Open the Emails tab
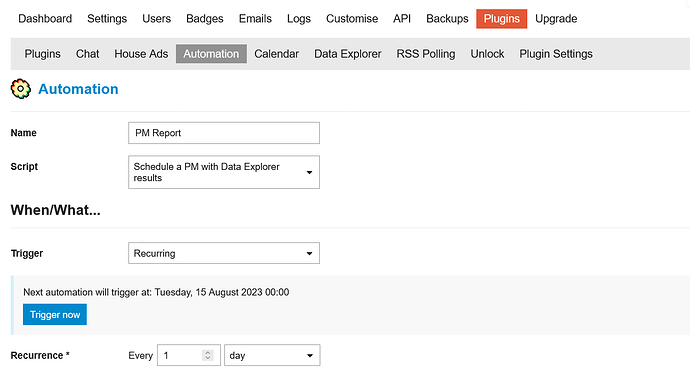Screen dimensions: 690x368 coord(255,18)
